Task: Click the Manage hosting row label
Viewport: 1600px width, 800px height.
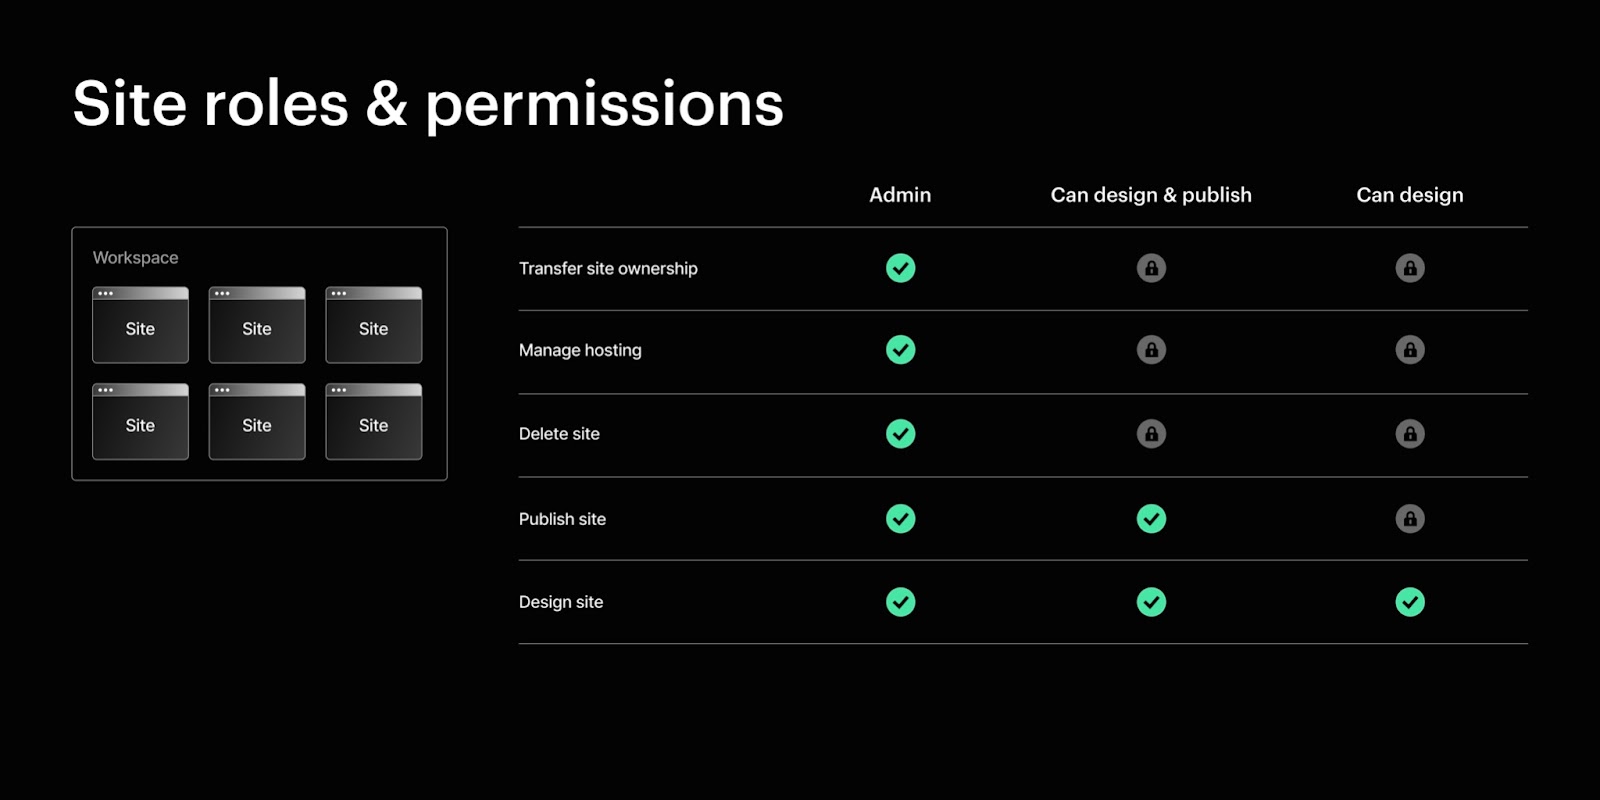Action: 580,350
